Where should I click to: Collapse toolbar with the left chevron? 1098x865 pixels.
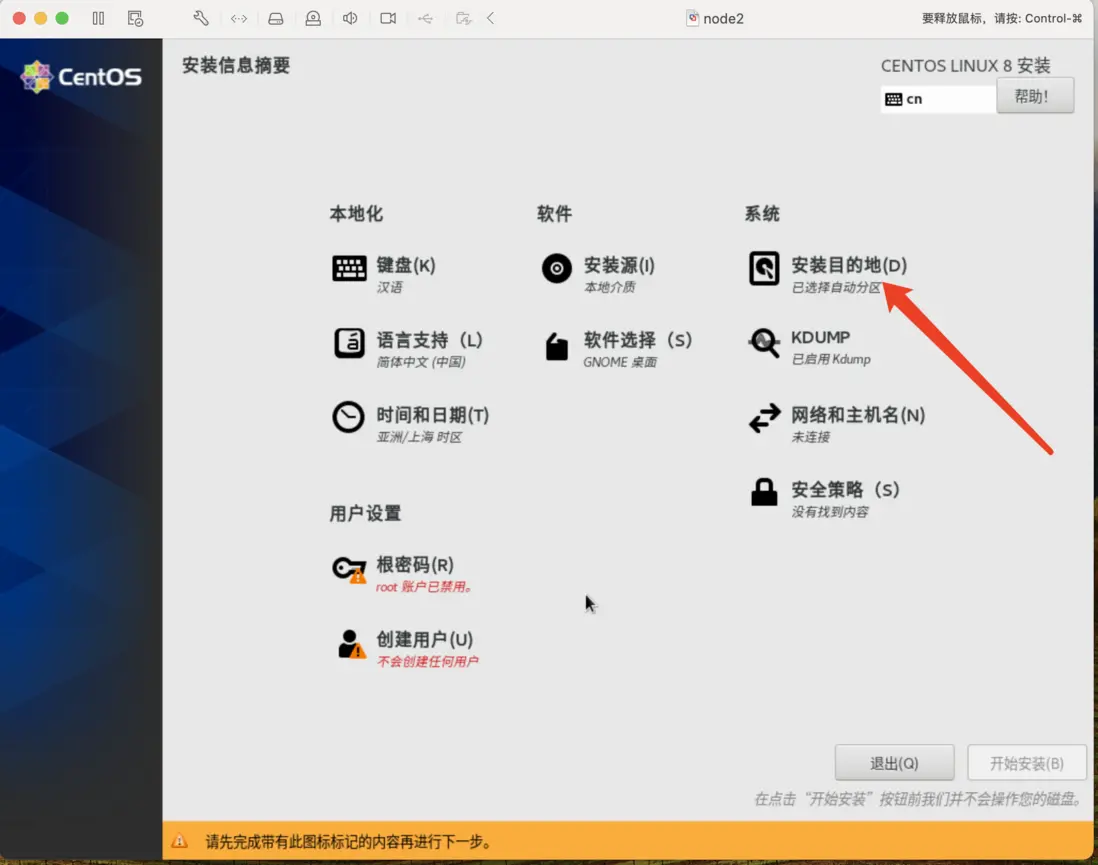(491, 18)
